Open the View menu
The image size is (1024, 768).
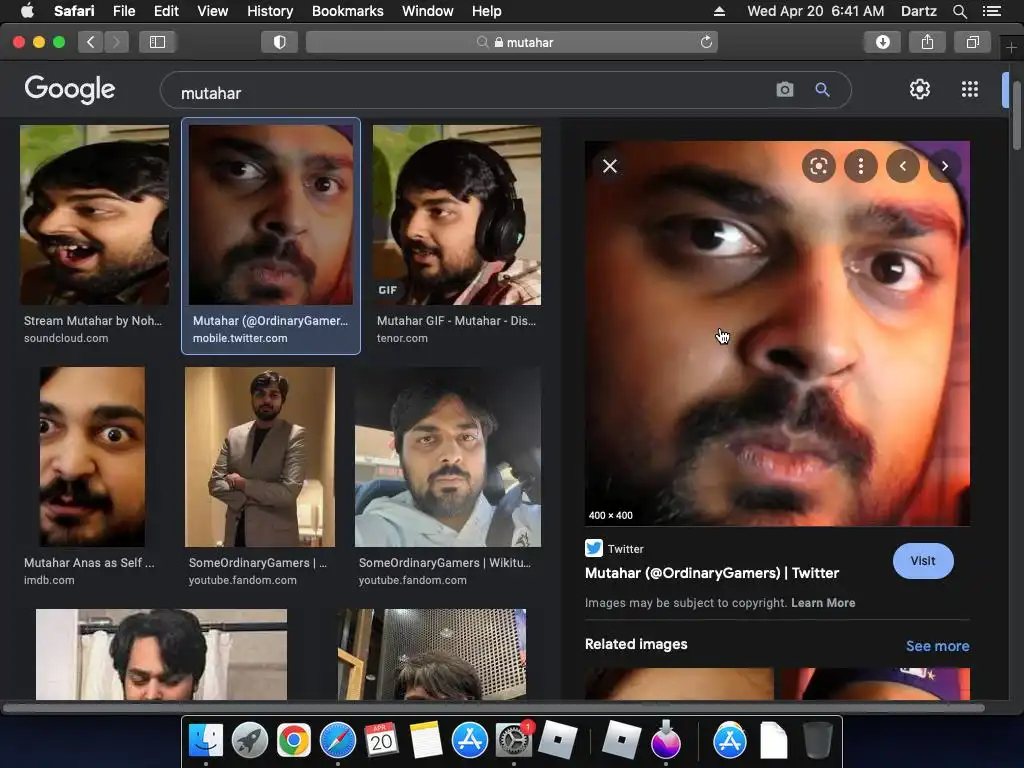(x=212, y=11)
